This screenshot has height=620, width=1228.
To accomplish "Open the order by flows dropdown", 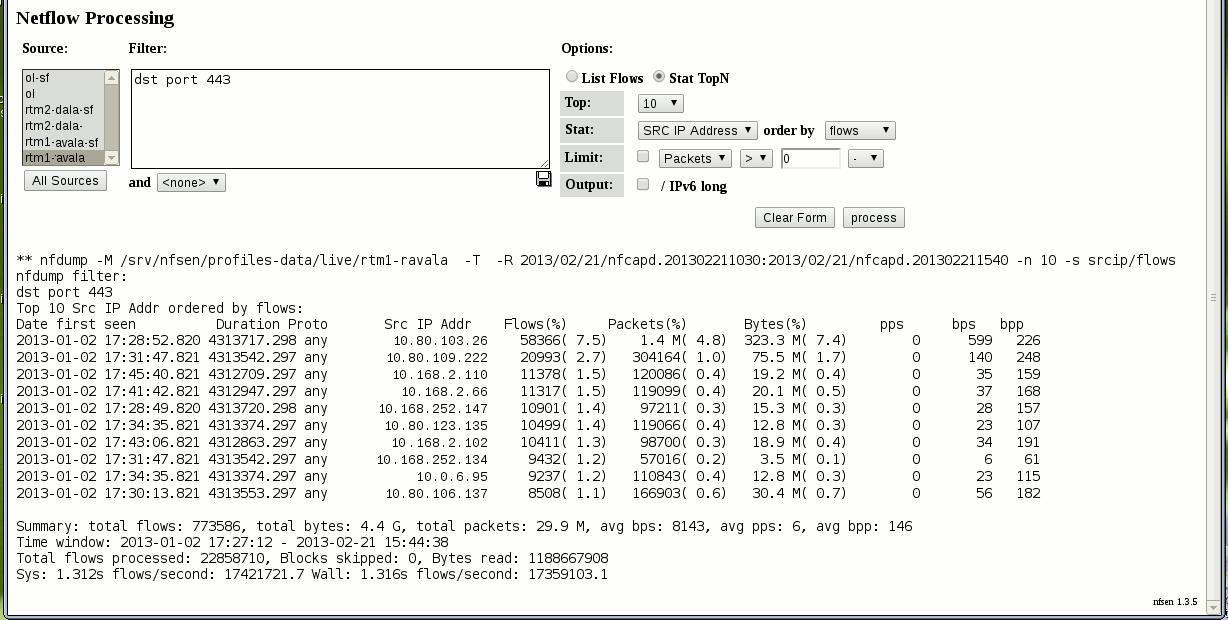I will point(860,130).
